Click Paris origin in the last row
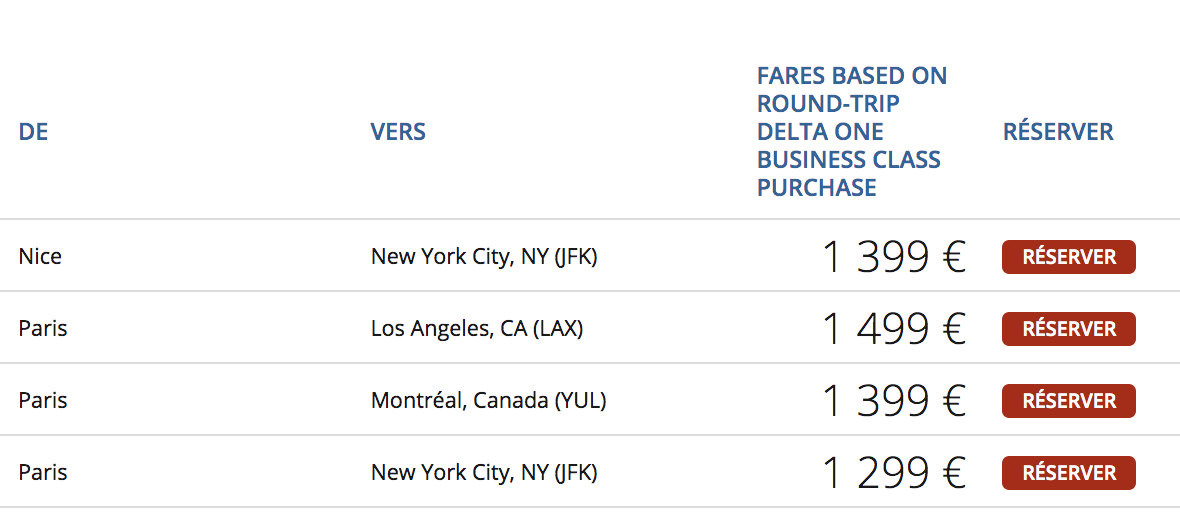This screenshot has width=1180, height=518. tap(43, 473)
